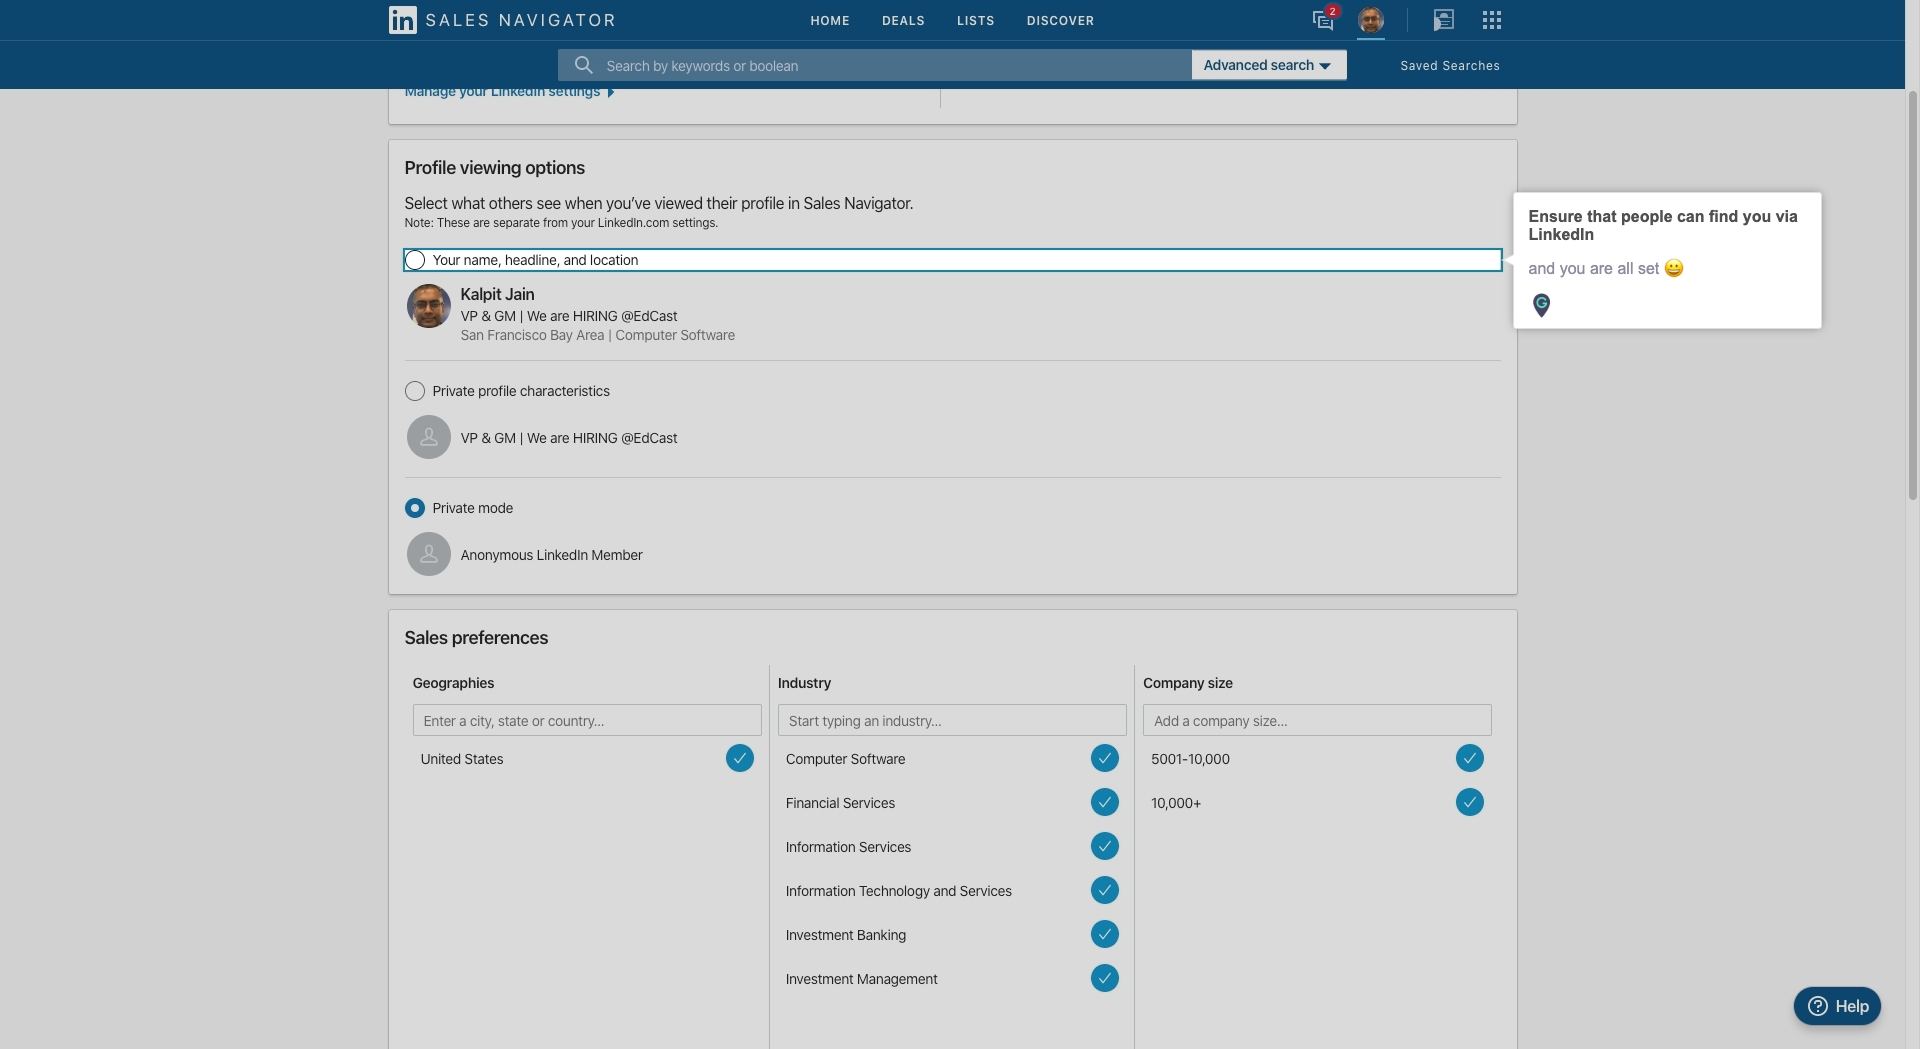1920x1049 pixels.
Task: Open the Add a company size field
Action: 1317,720
